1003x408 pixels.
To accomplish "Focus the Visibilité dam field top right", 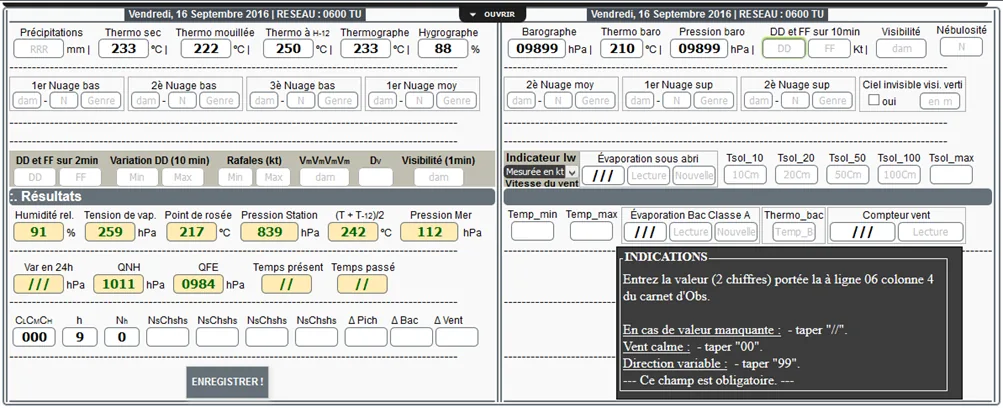I will pyautogui.click(x=901, y=49).
